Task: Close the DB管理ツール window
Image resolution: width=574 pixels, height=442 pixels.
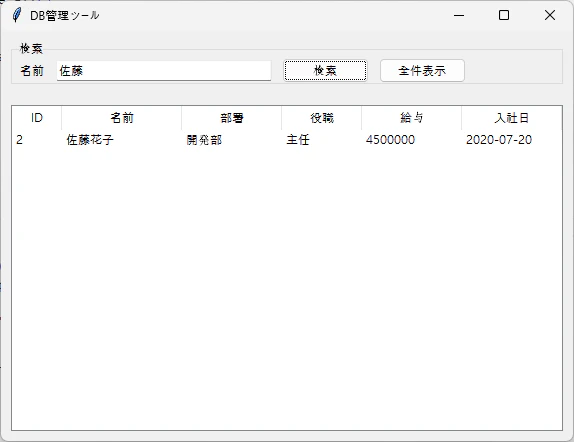Action: tap(550, 15)
